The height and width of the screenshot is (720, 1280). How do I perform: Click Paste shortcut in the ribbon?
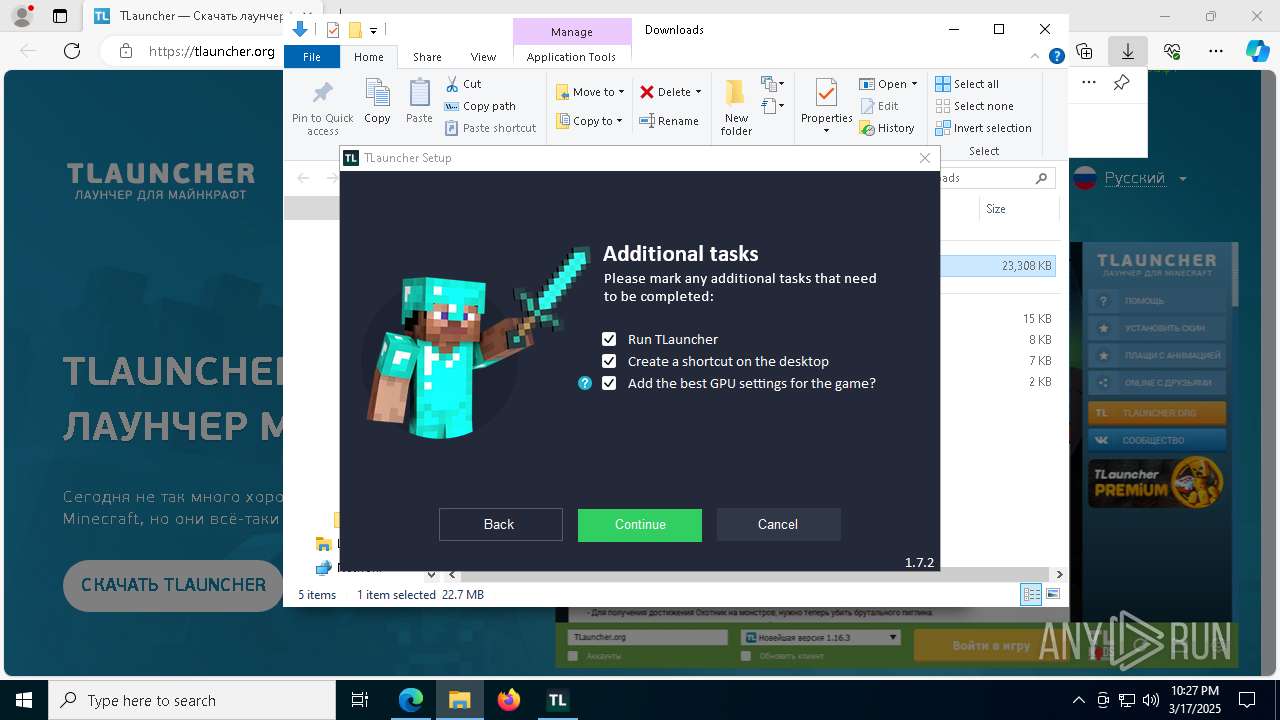tap(490, 128)
